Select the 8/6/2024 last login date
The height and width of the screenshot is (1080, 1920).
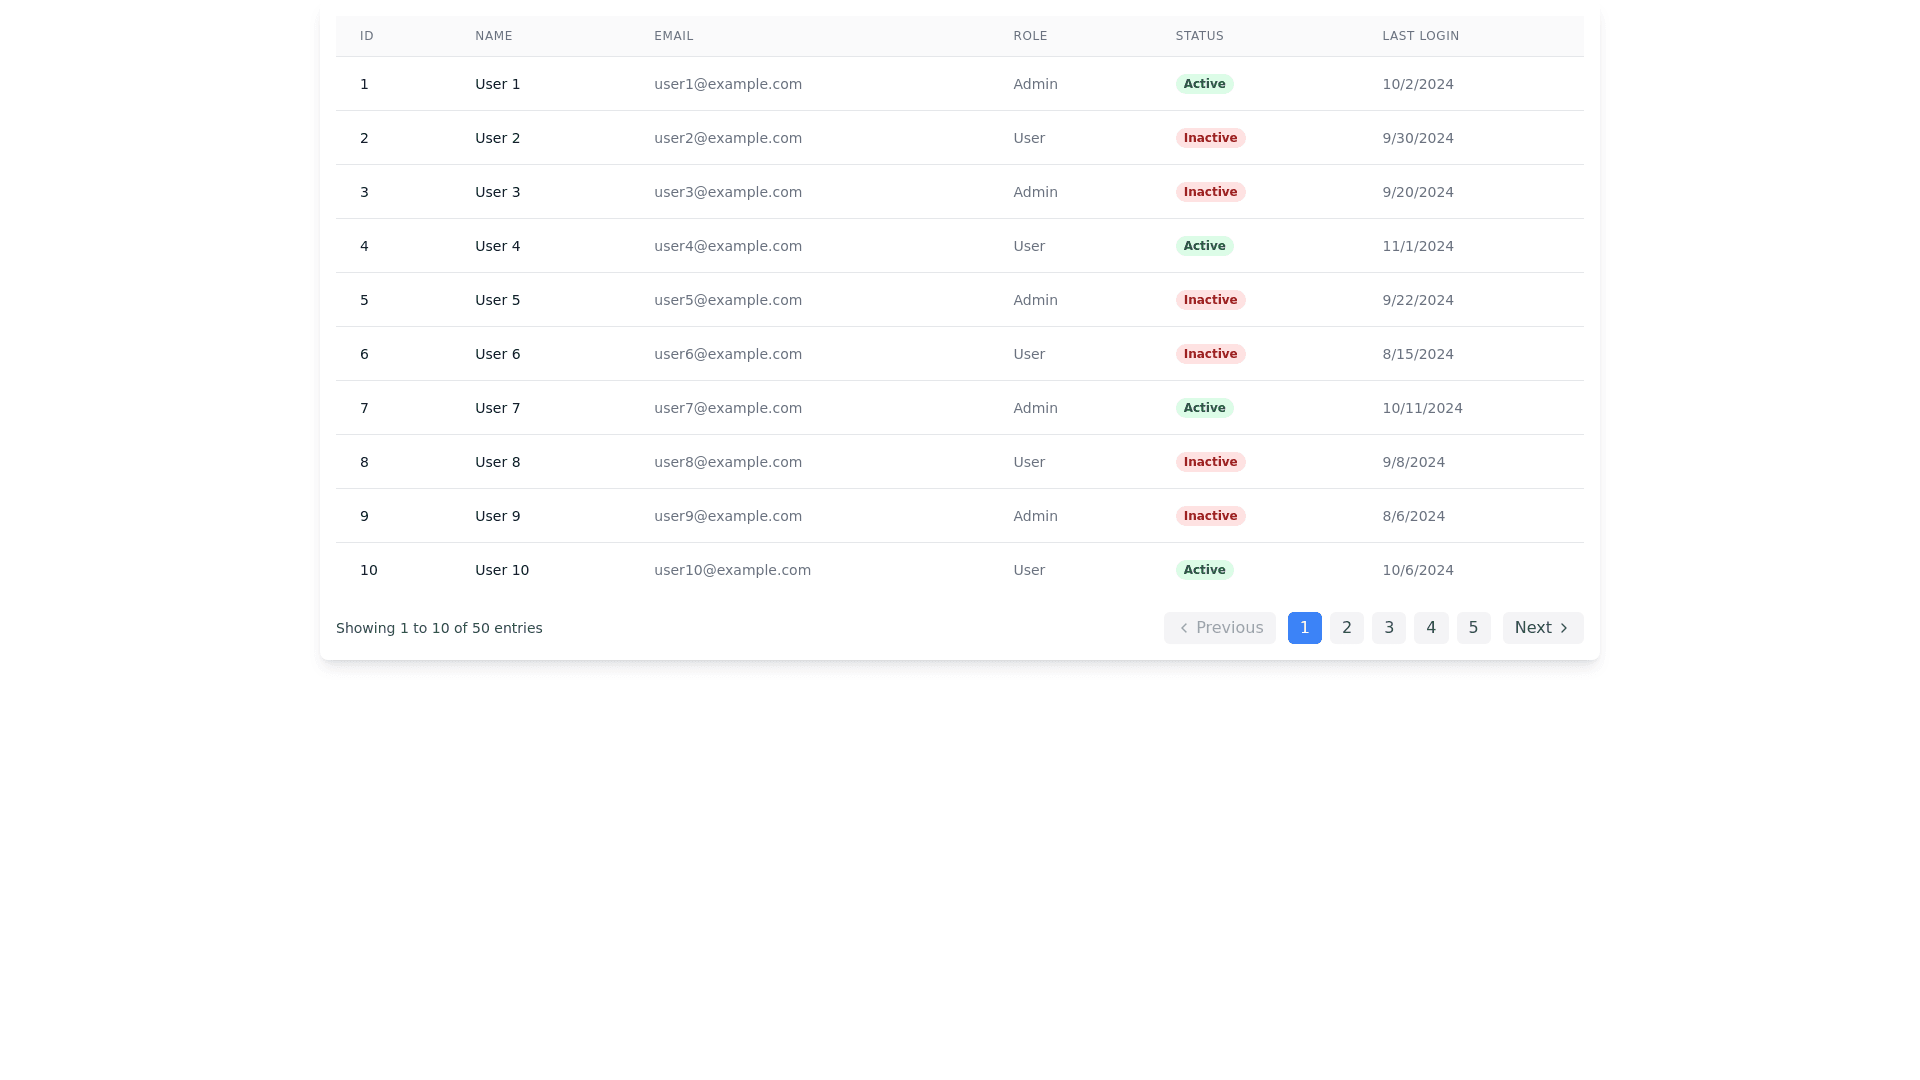[1413, 516]
